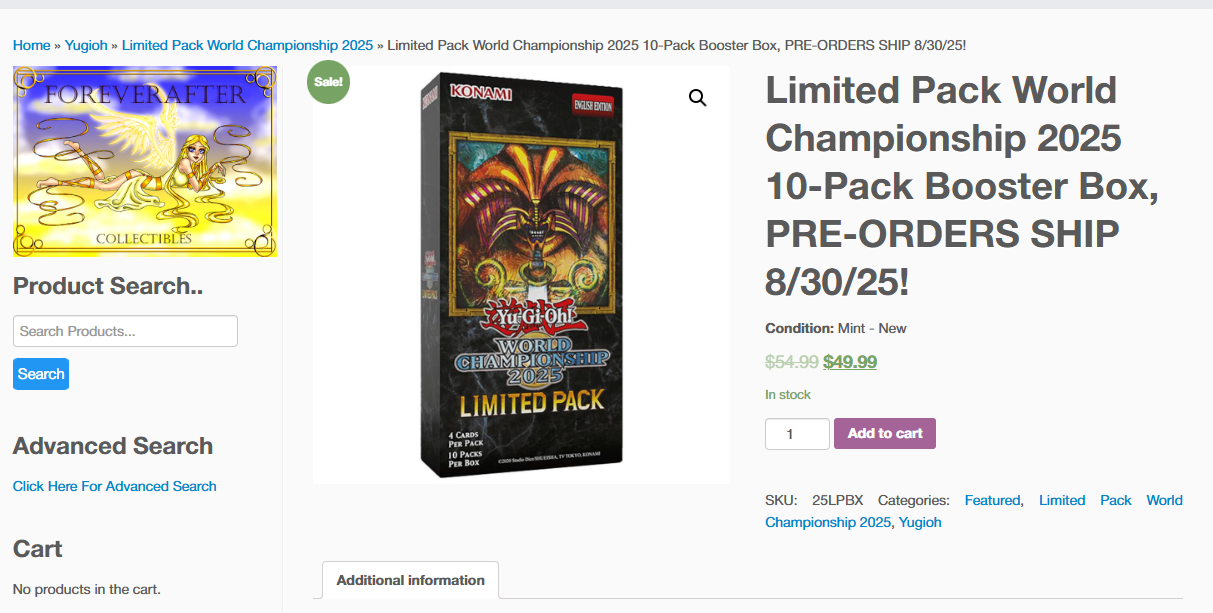This screenshot has height=613, width=1213.
Task: Open the Featured category link
Action: 992,500
